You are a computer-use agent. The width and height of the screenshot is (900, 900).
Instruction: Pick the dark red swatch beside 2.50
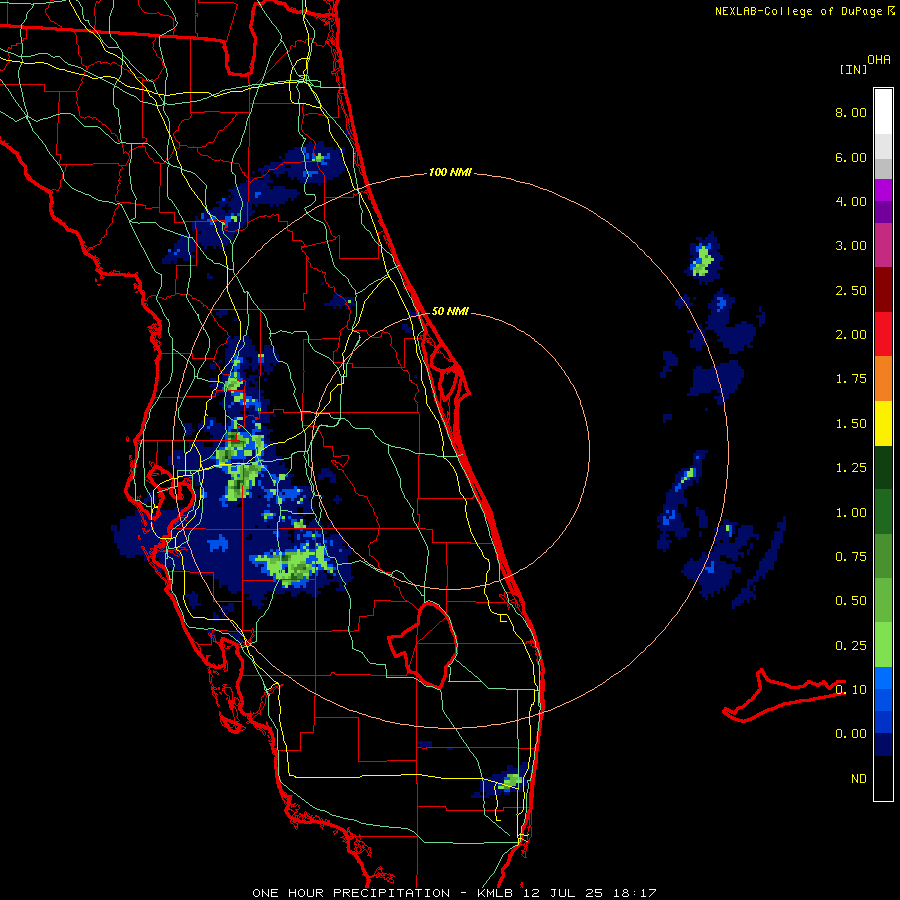[883, 290]
